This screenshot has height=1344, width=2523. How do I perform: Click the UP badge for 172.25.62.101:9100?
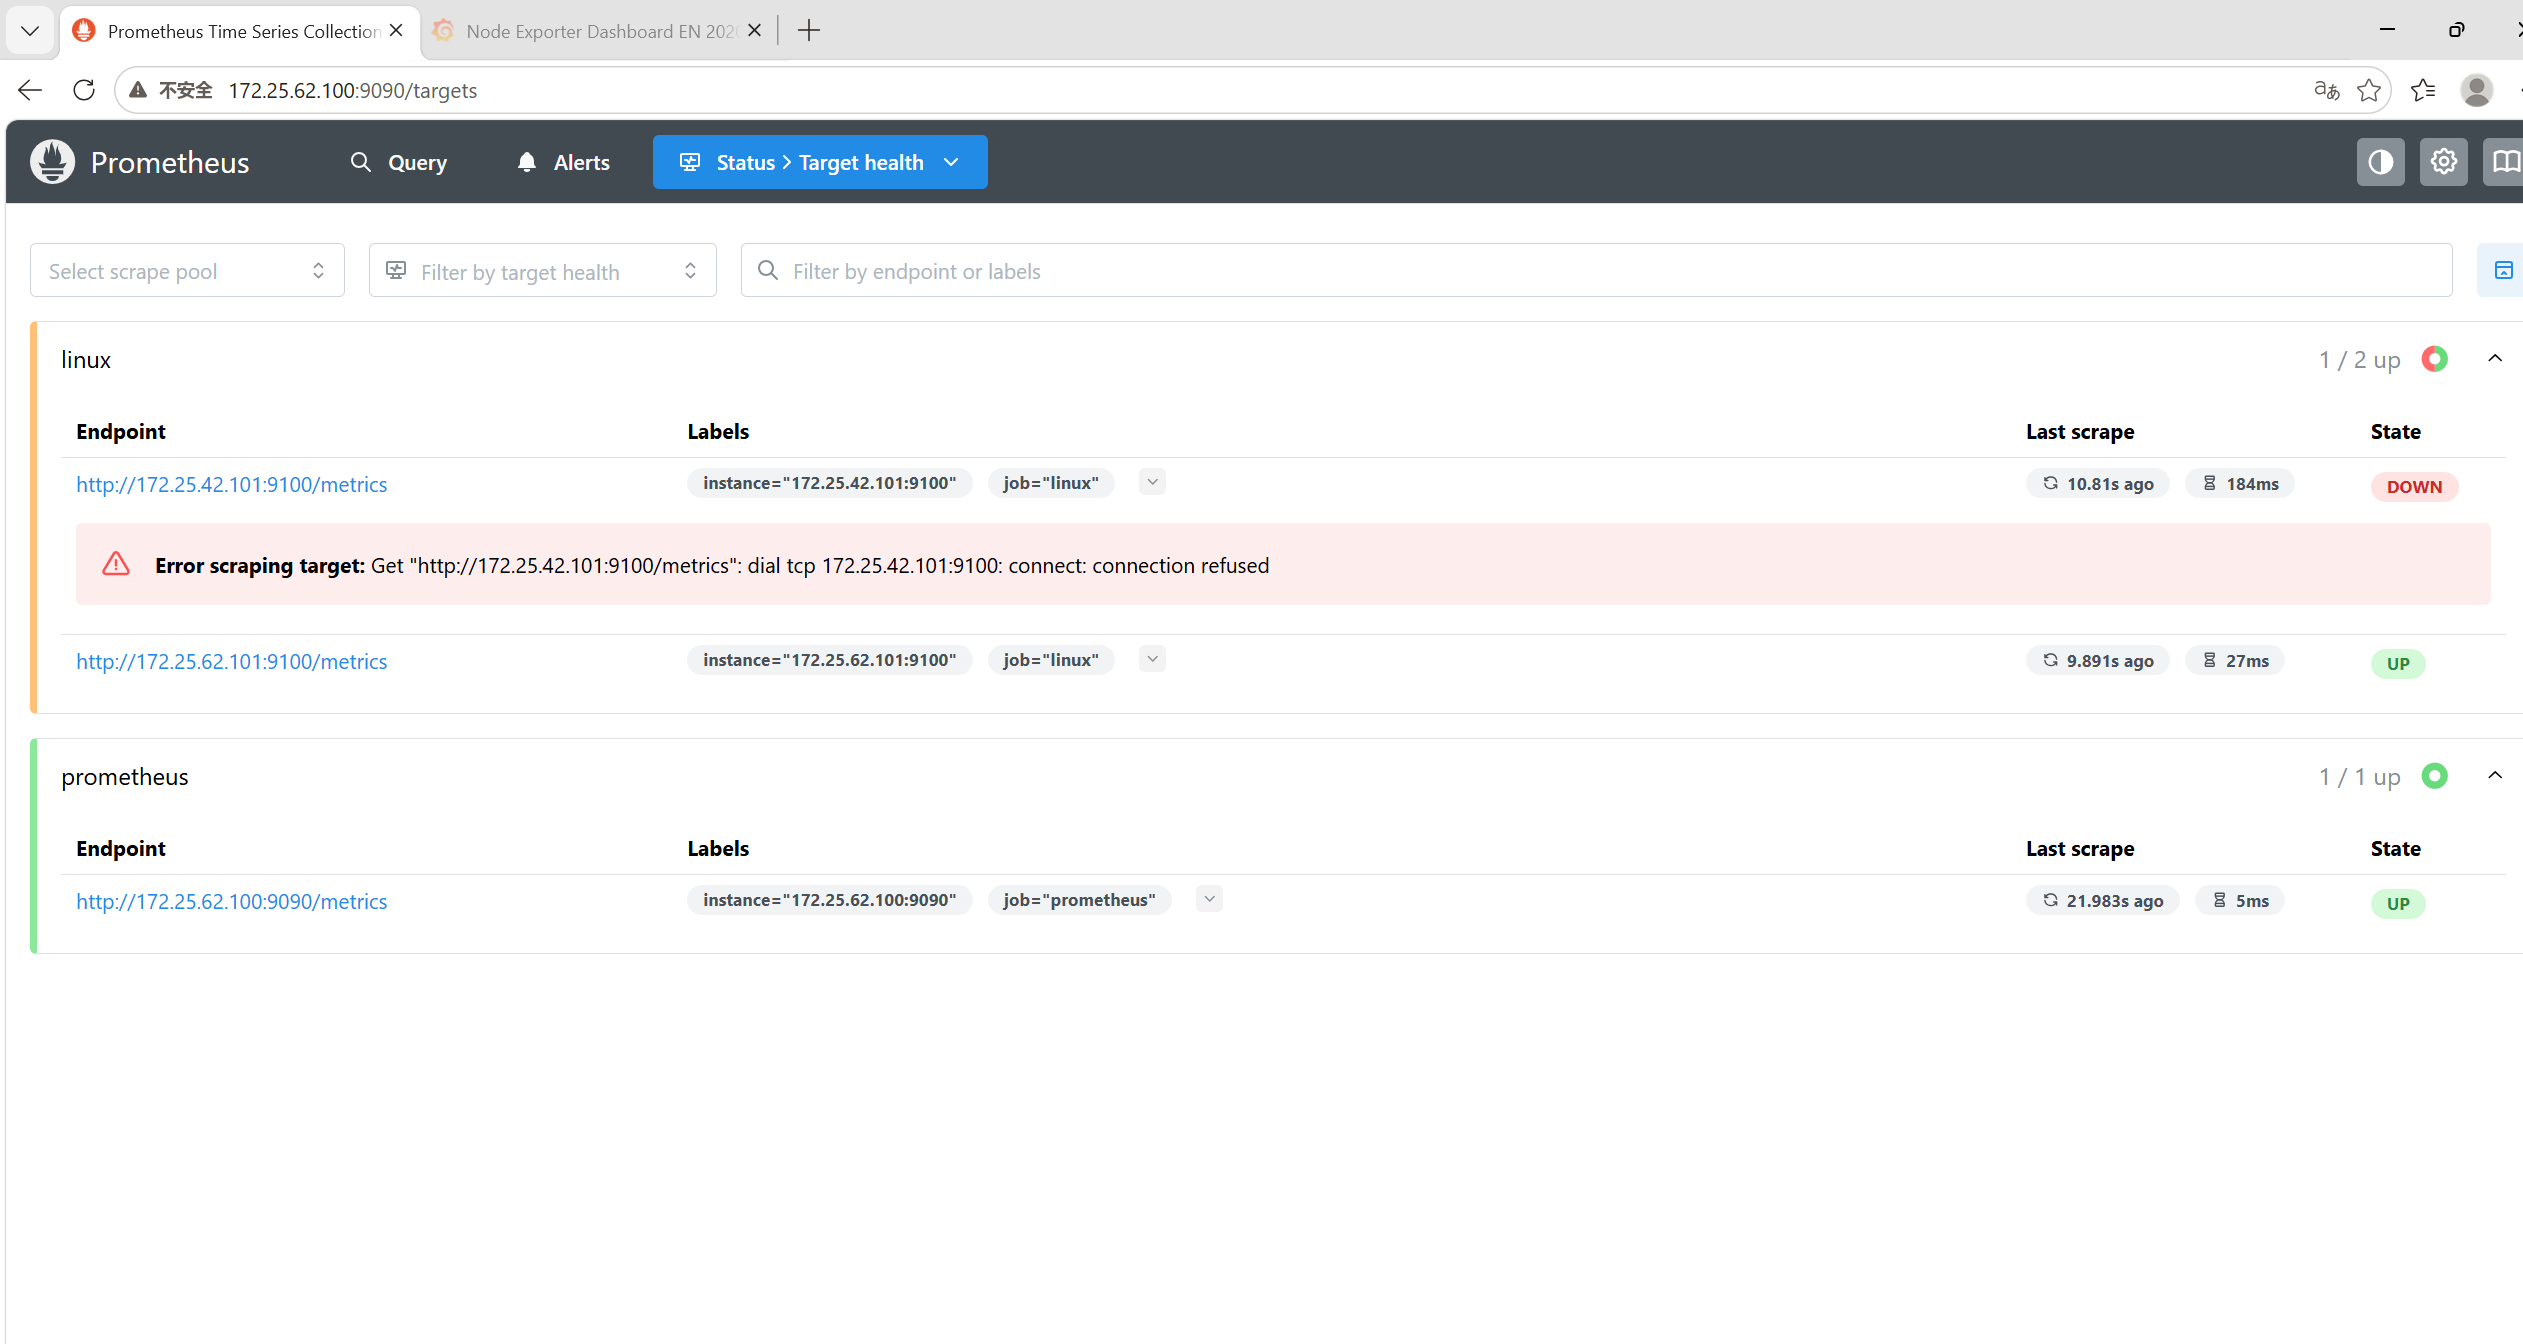[2398, 664]
